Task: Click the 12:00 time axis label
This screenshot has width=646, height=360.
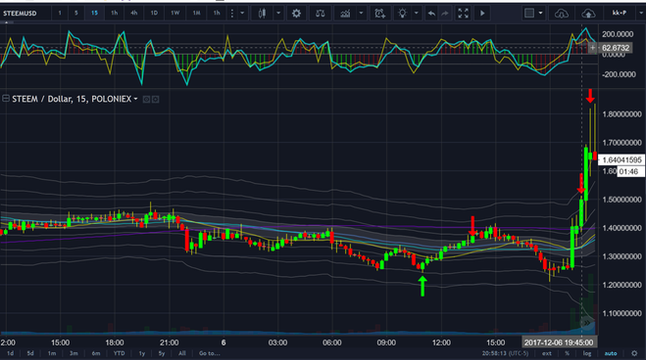Action: pos(441,343)
